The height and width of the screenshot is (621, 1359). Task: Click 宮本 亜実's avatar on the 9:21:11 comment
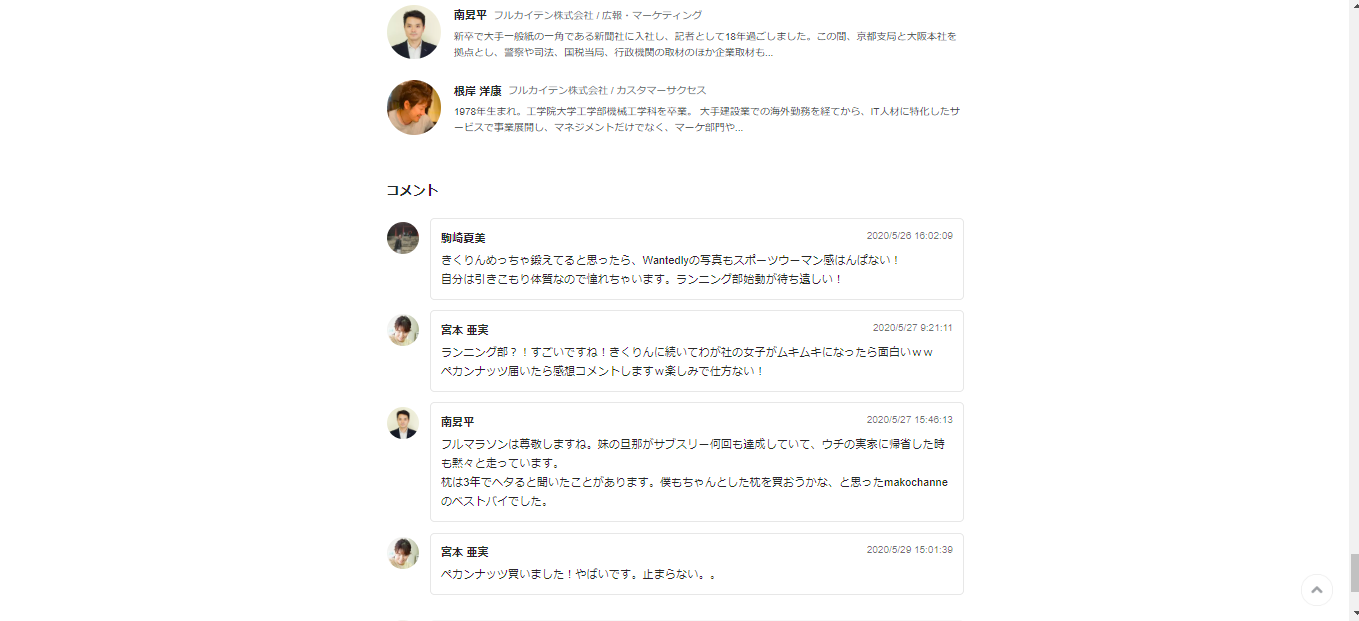(403, 330)
